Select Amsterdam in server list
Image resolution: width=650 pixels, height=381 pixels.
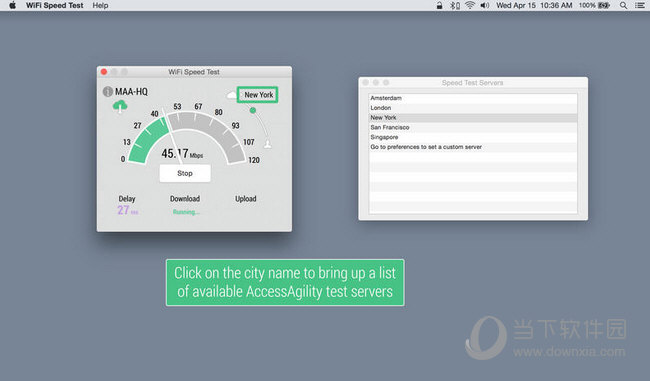point(473,98)
